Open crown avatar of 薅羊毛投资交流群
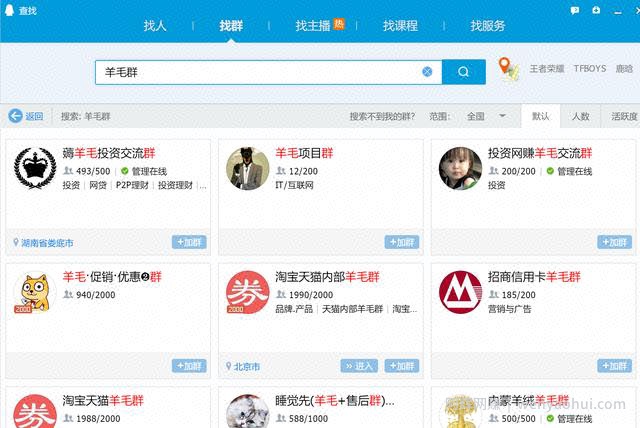Image resolution: width=640 pixels, height=428 pixels. tap(35, 168)
